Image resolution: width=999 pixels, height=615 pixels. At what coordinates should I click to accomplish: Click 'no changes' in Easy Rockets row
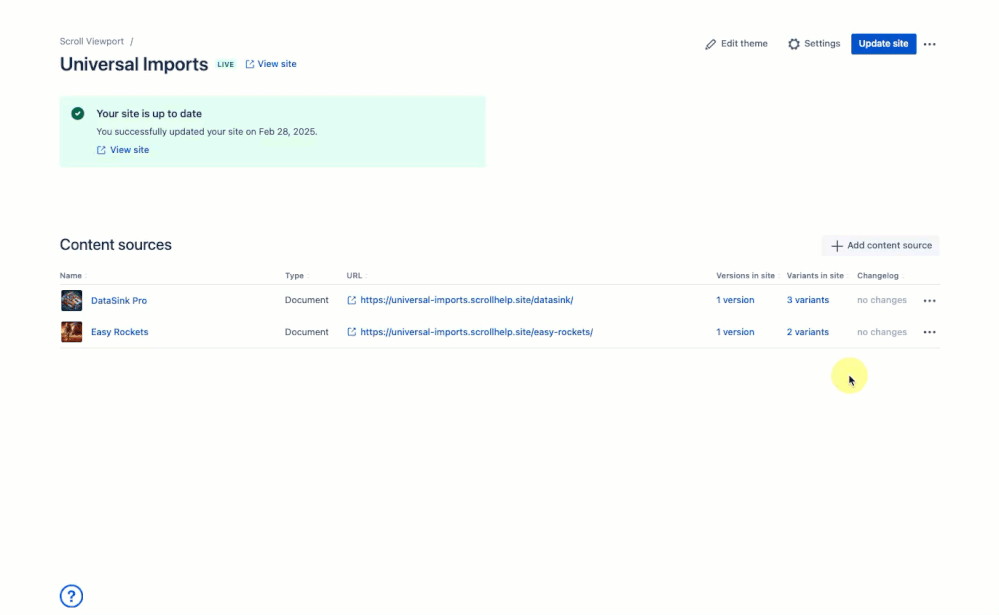(x=882, y=332)
